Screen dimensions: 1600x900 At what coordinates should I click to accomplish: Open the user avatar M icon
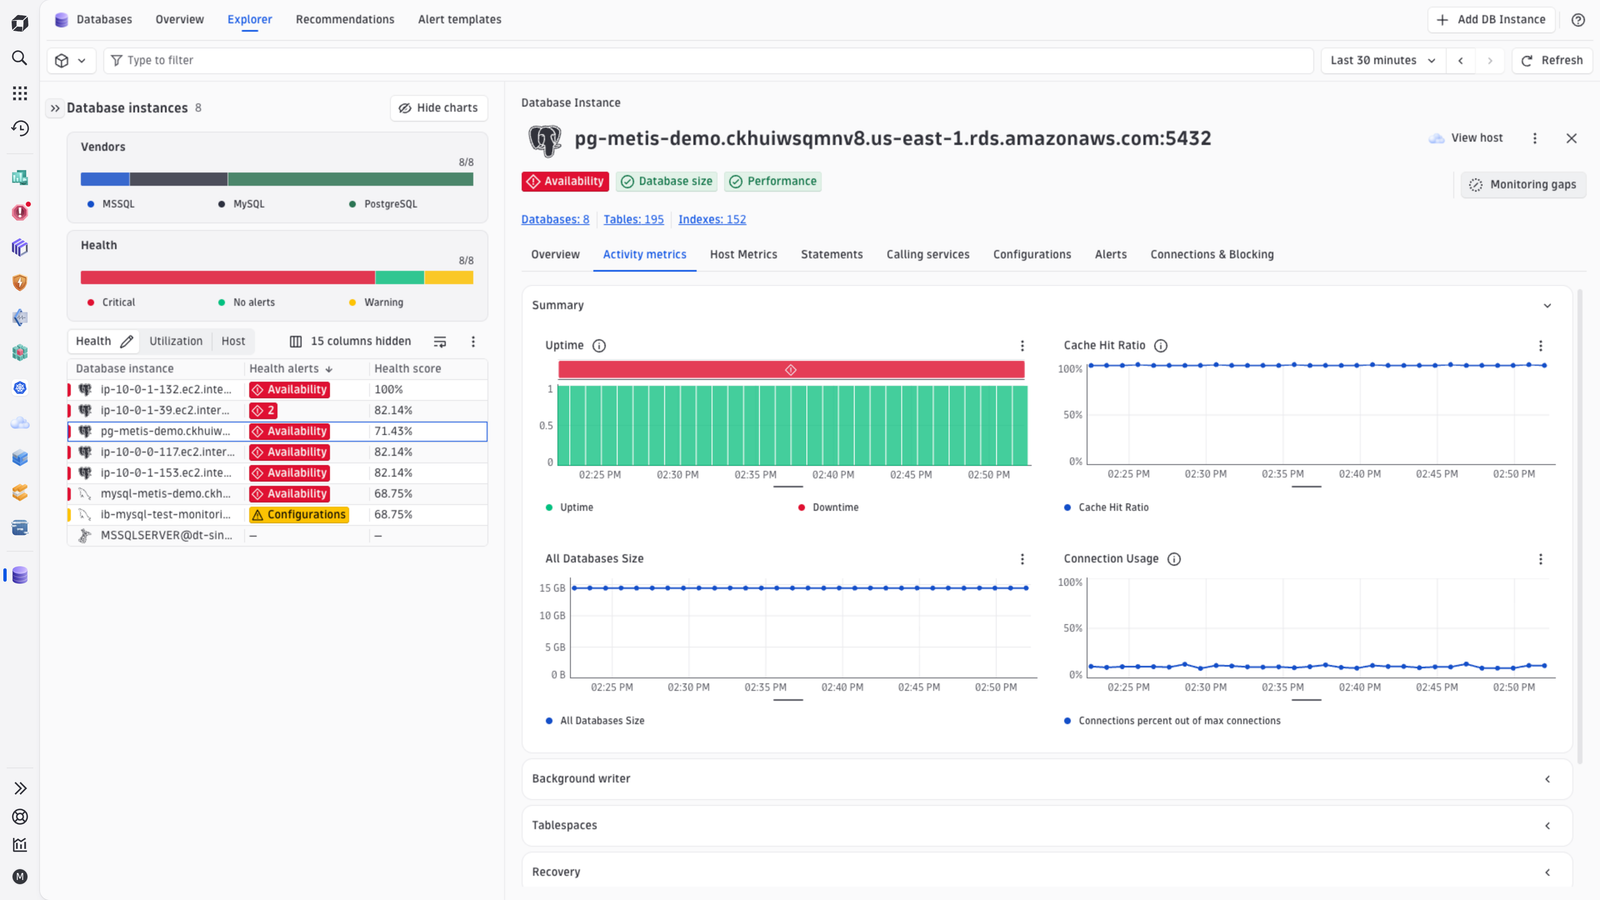coord(19,877)
